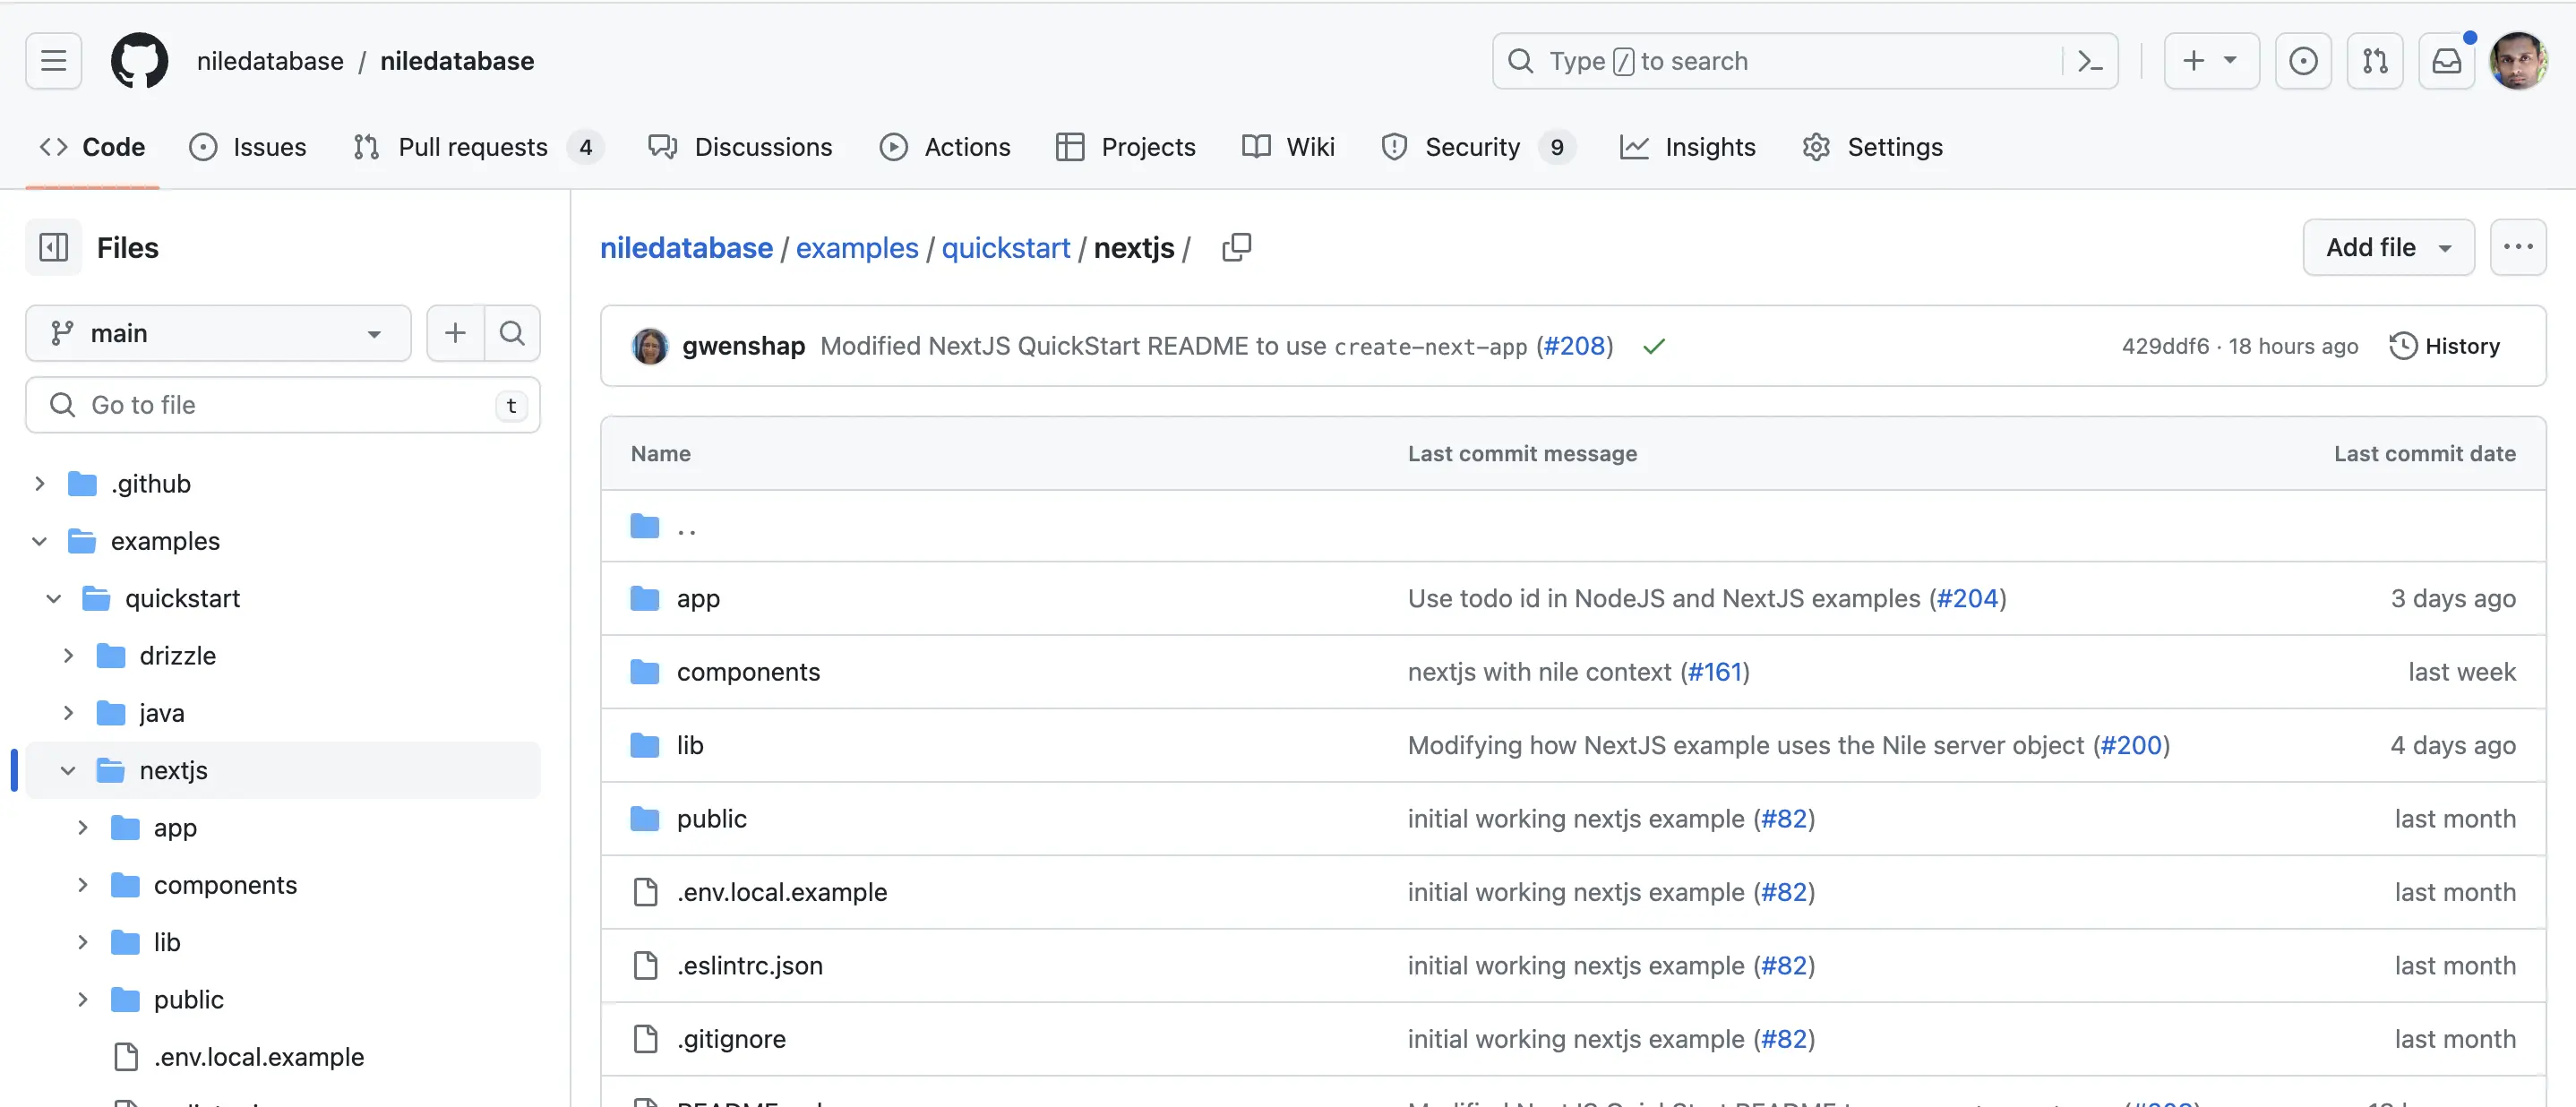This screenshot has width=2576, height=1107.
Task: Open the Add file dropdown
Action: pos(2388,247)
